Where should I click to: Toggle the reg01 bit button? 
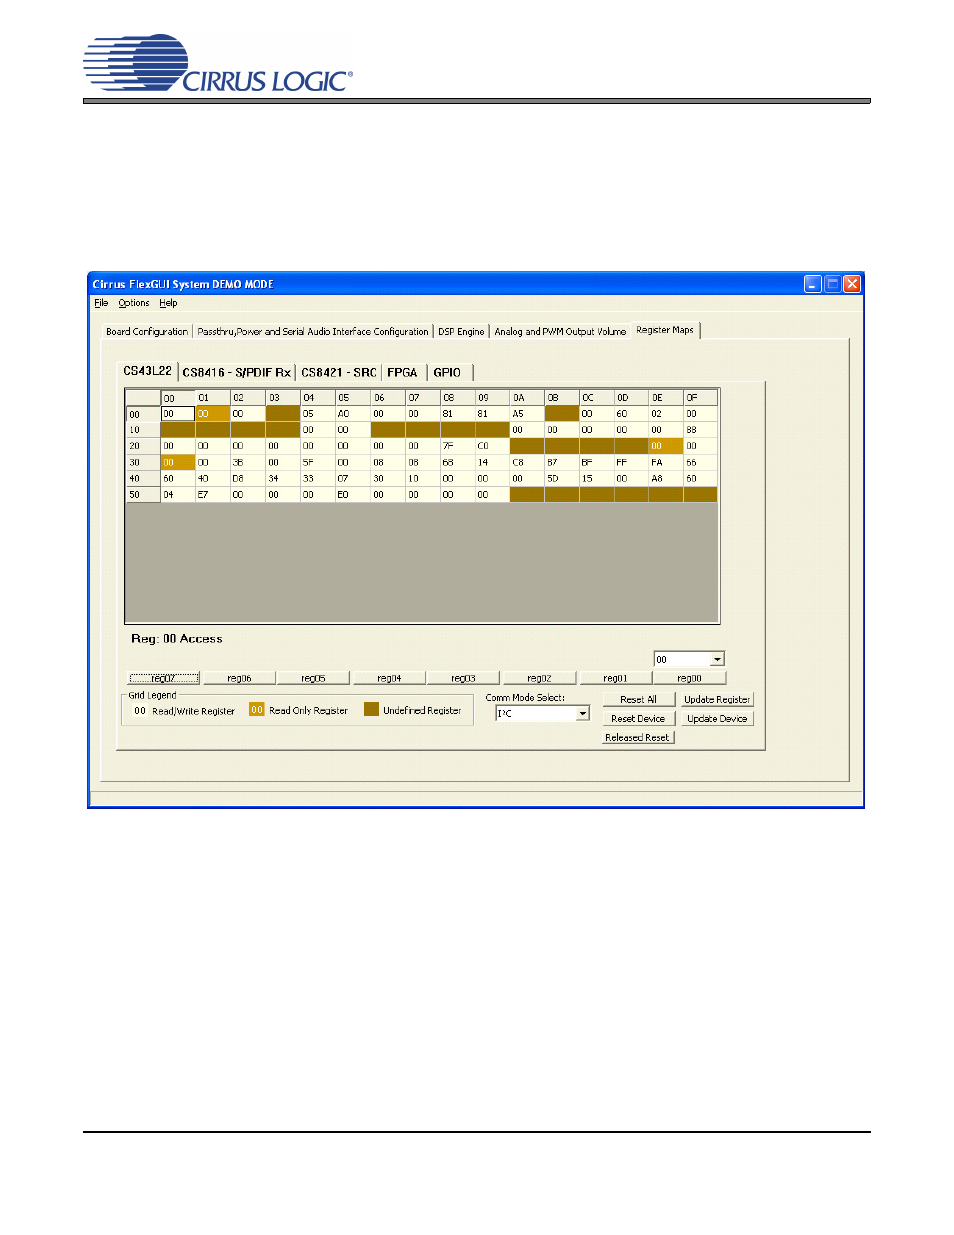pos(615,678)
